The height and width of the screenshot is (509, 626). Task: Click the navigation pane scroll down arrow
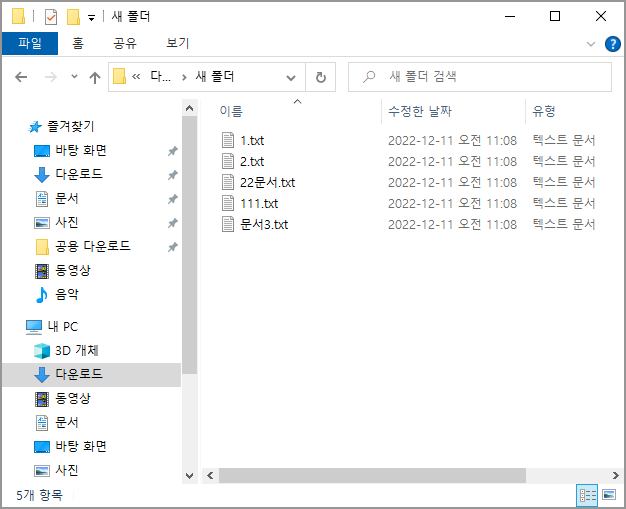190,475
